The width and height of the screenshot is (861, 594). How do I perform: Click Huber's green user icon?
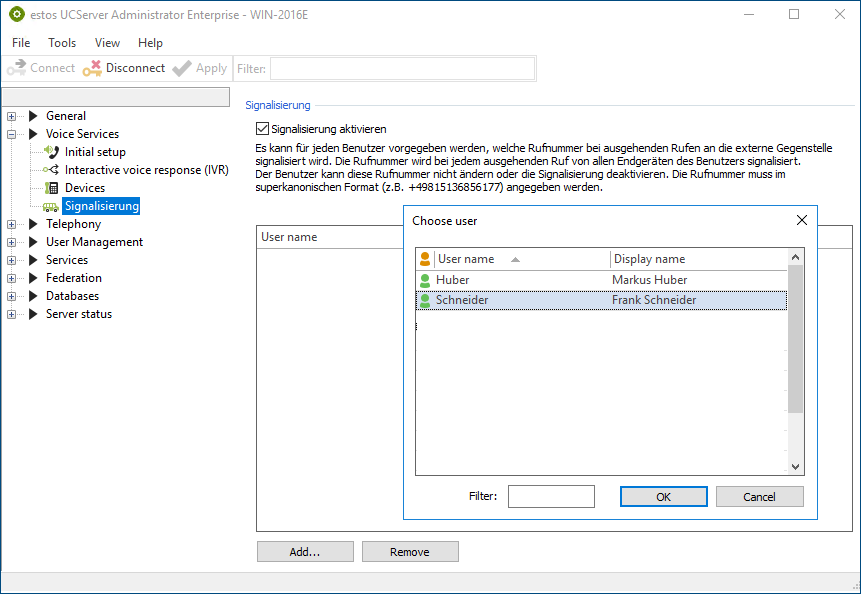(425, 281)
